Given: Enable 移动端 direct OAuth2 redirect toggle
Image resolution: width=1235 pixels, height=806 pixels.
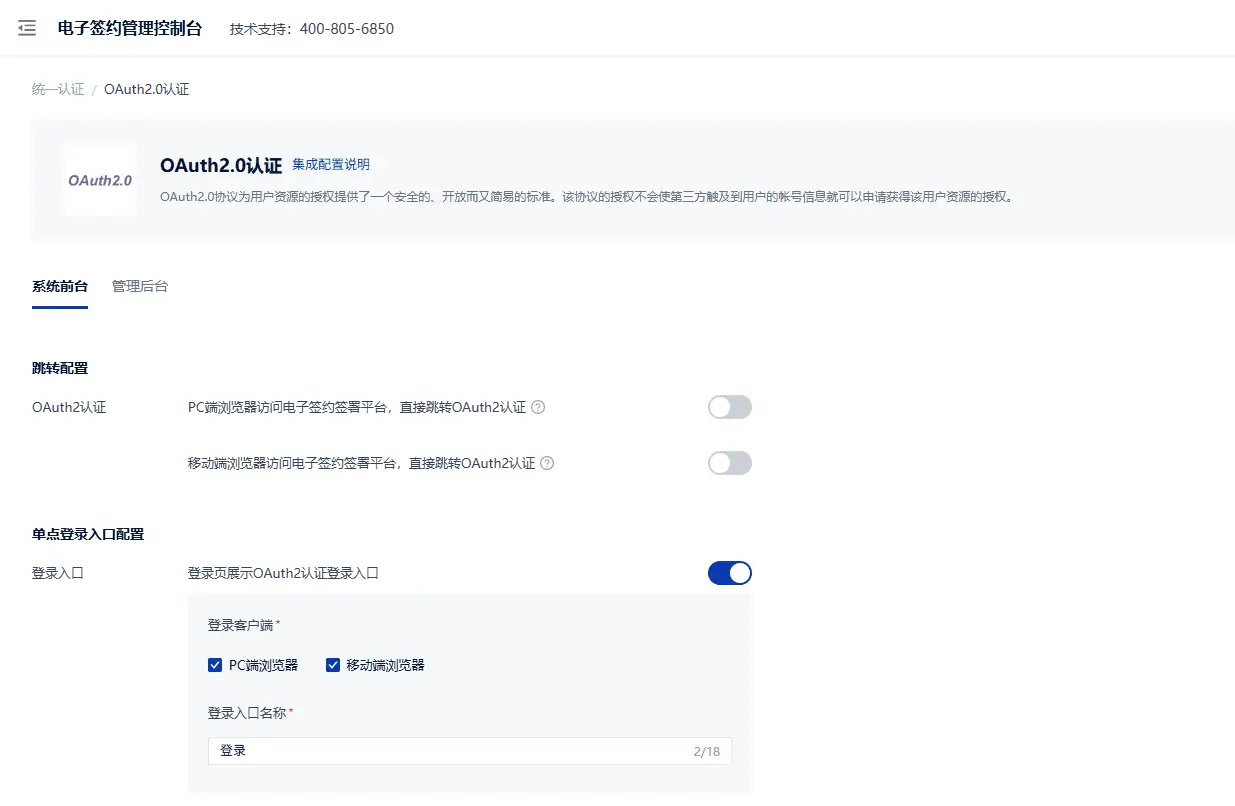Looking at the screenshot, I should 729,463.
